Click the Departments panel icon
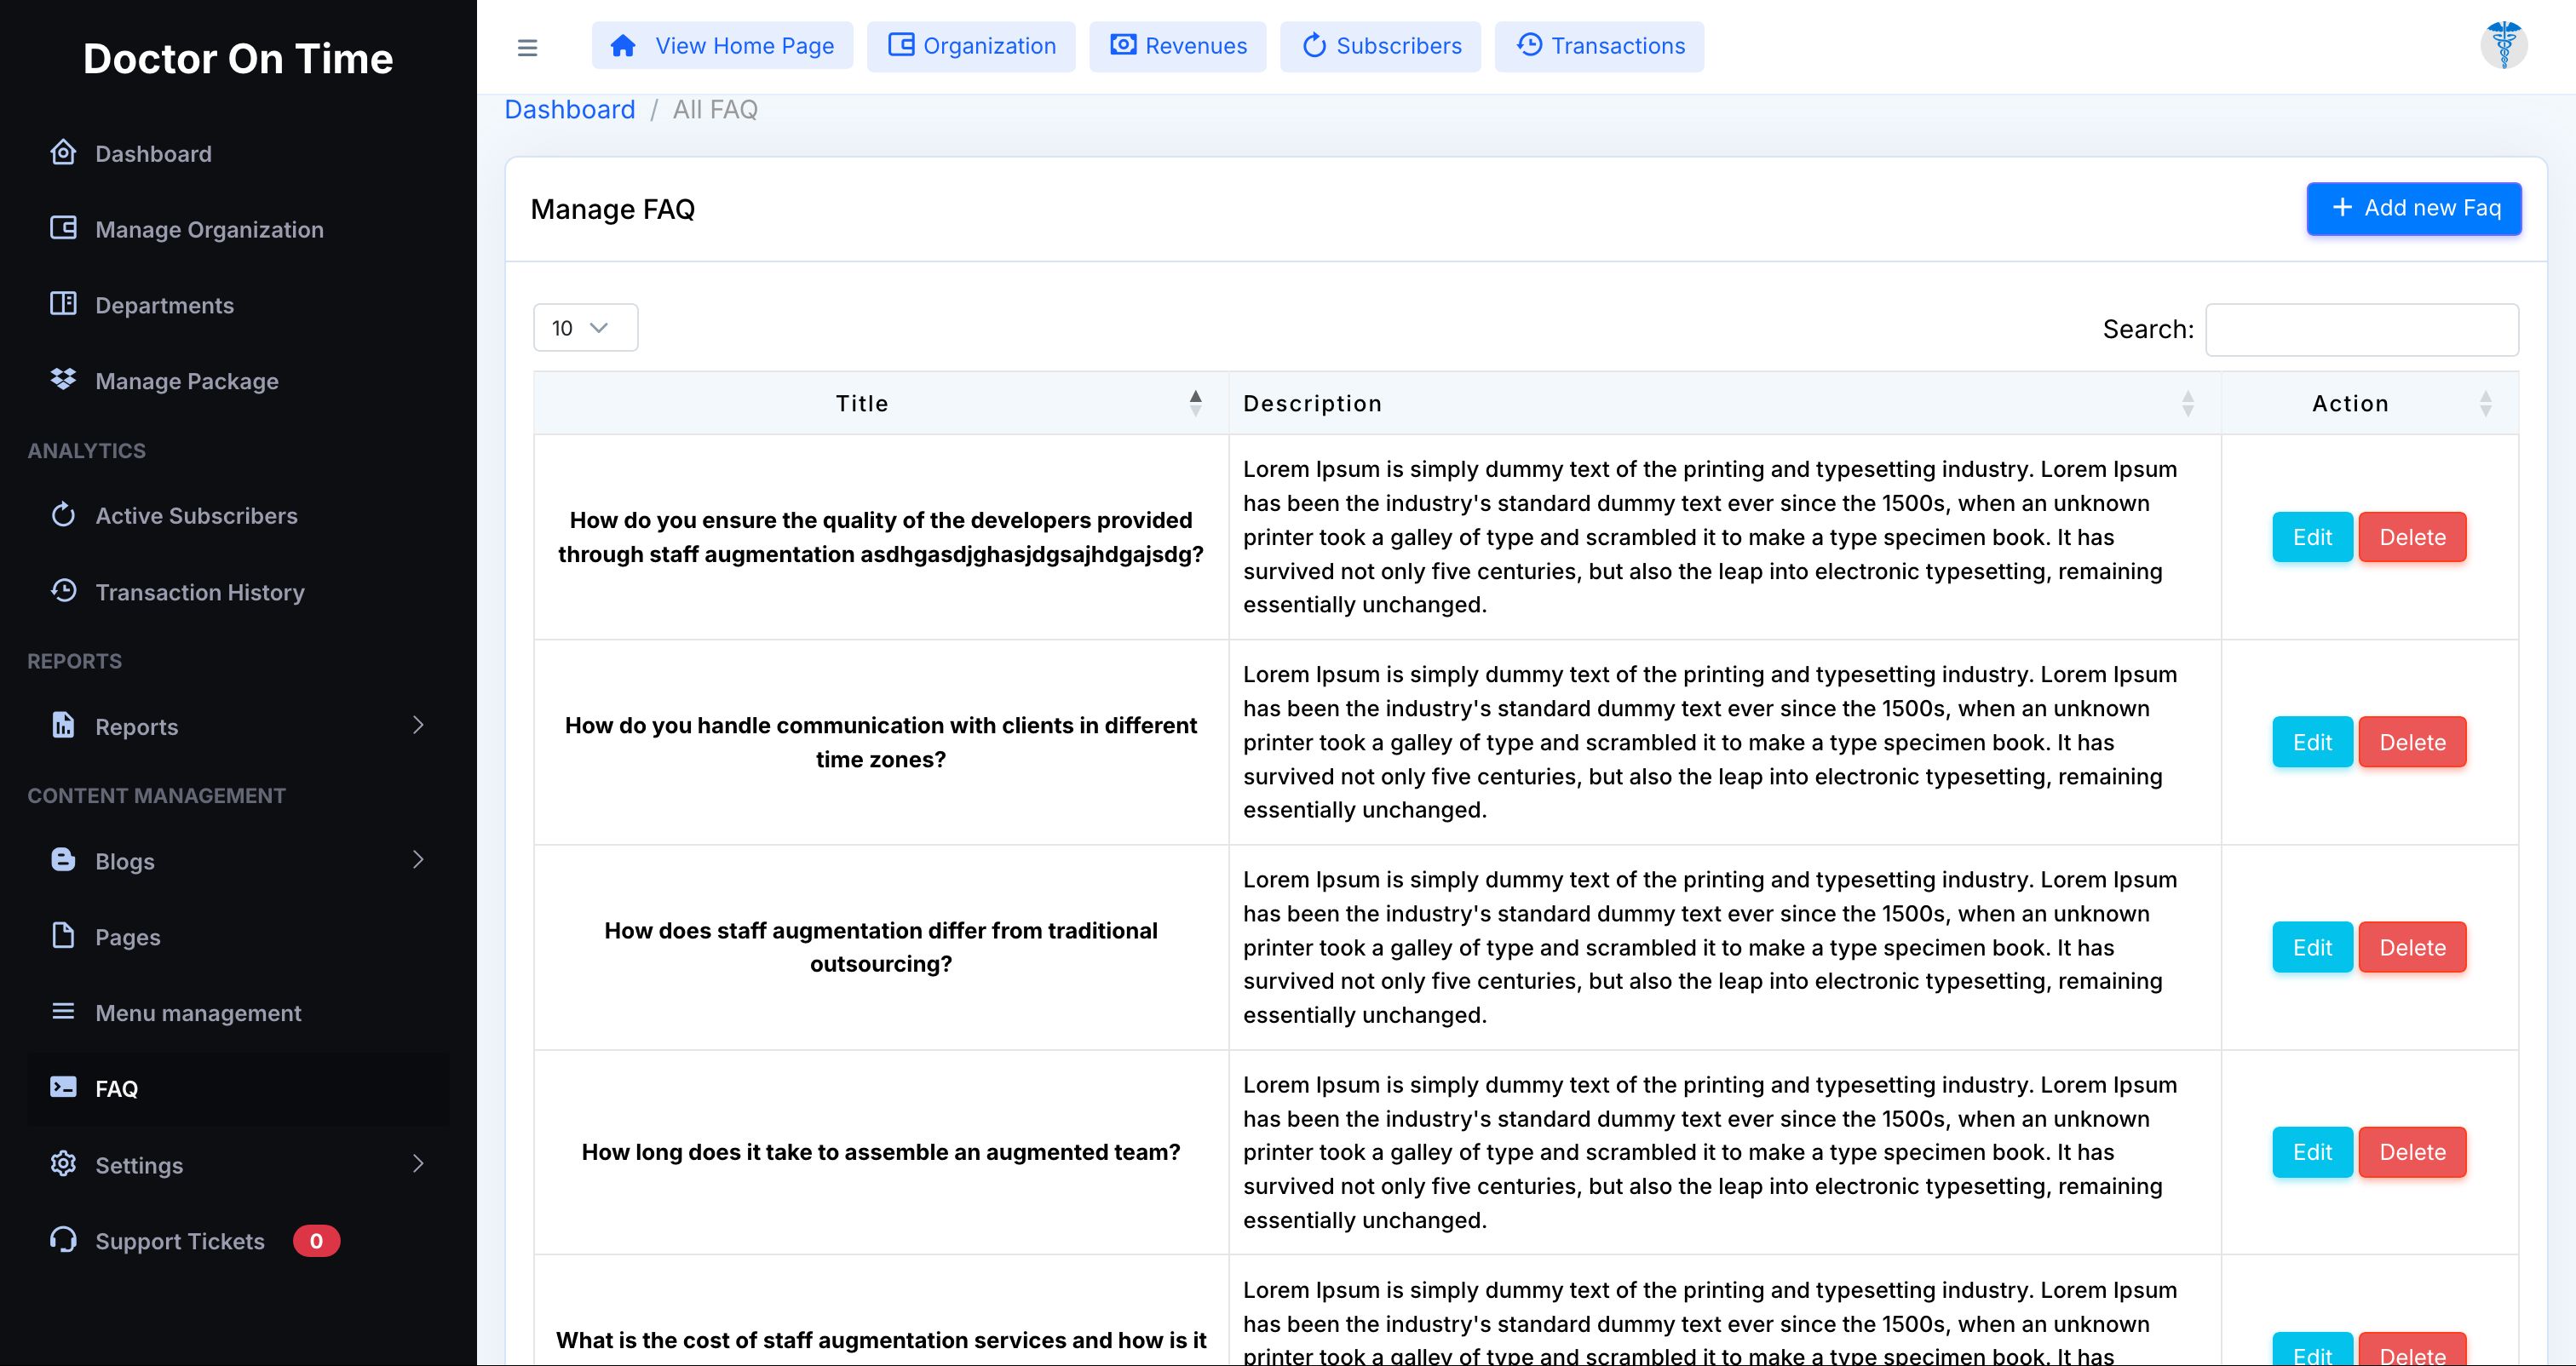 pyautogui.click(x=63, y=303)
